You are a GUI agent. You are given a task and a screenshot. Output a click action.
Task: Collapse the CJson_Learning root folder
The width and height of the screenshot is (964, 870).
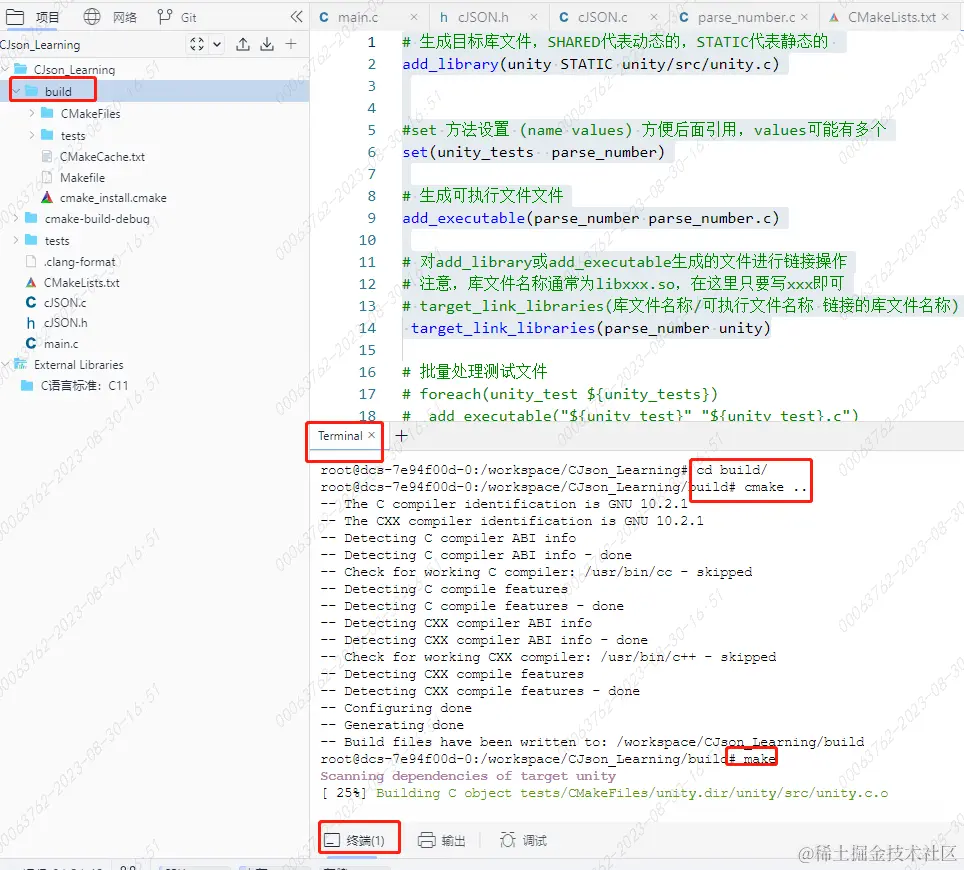pyautogui.click(x=5, y=69)
